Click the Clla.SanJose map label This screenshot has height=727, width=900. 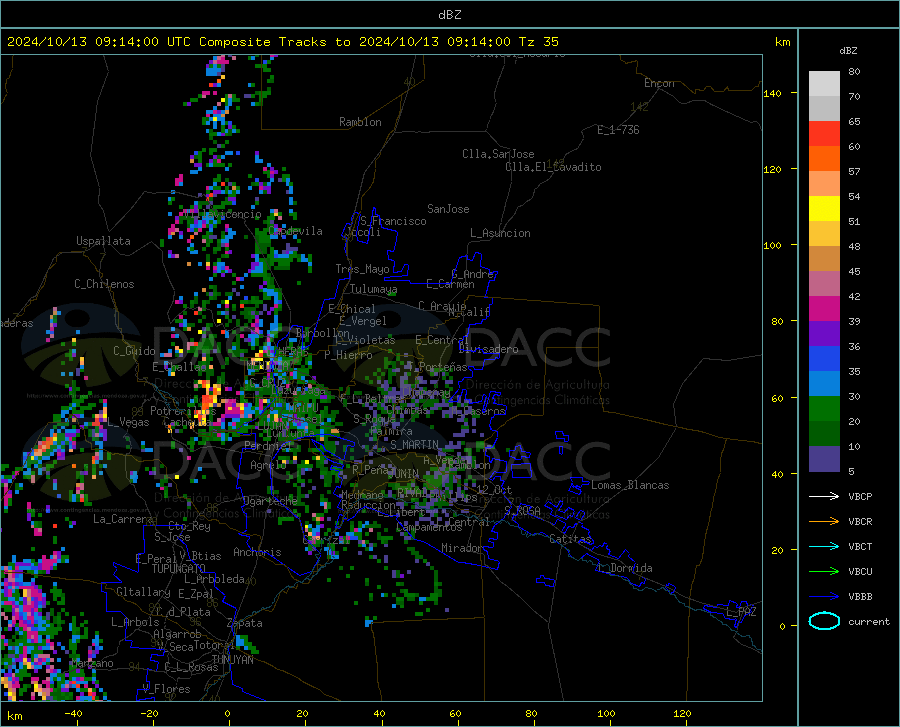[498, 154]
